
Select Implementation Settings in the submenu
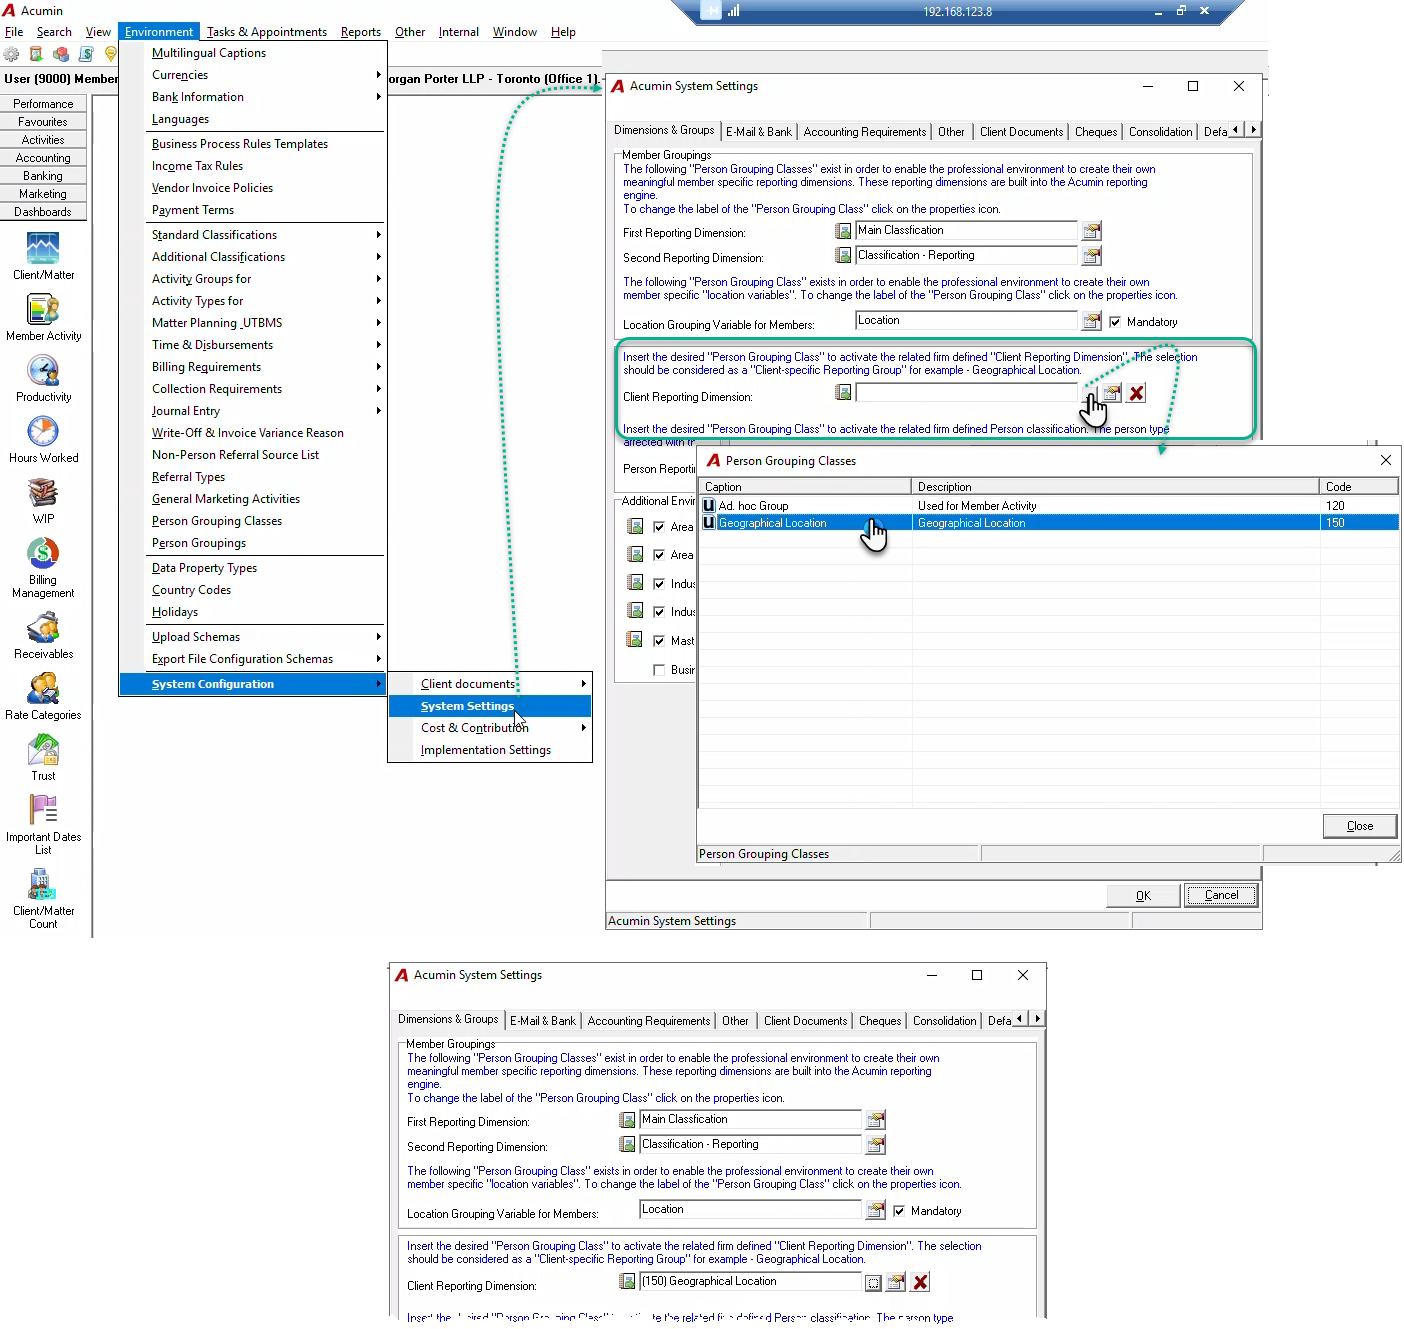pos(490,750)
